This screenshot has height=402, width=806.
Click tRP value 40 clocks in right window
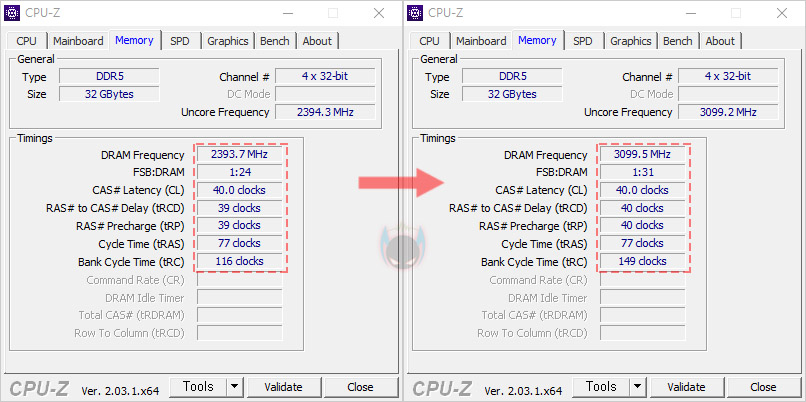[643, 225]
